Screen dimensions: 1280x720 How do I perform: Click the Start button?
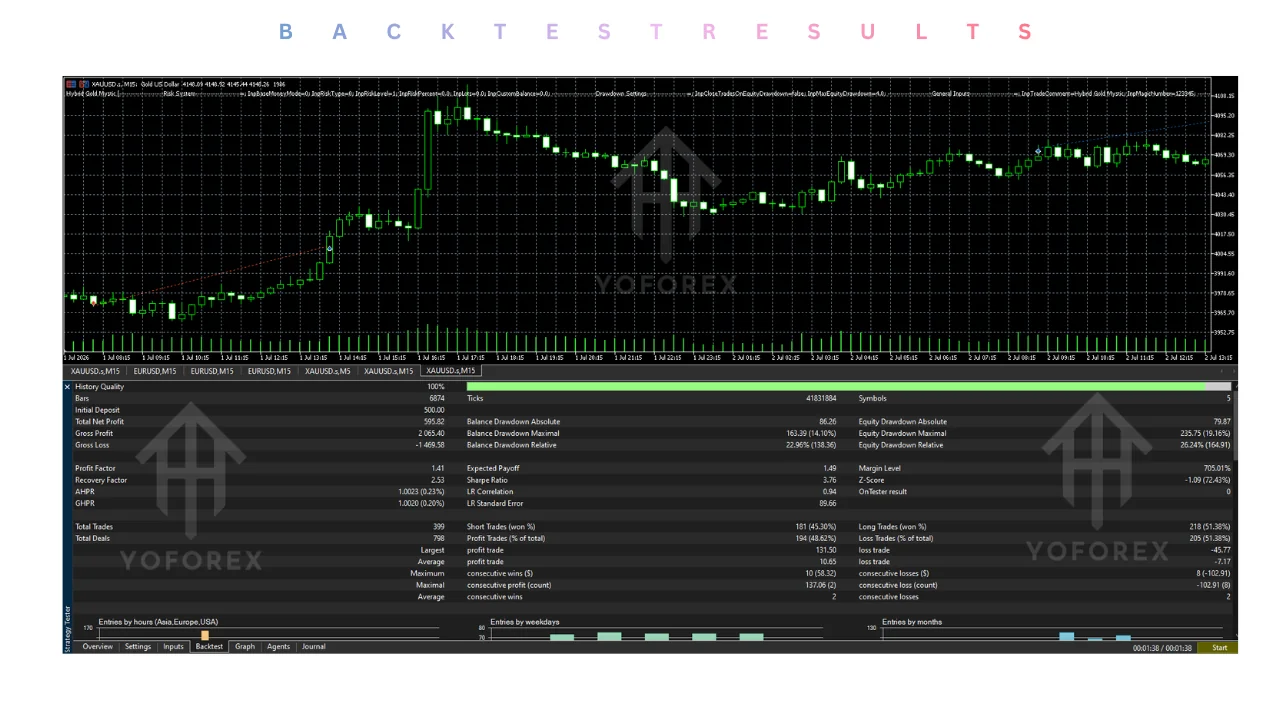(1219, 648)
